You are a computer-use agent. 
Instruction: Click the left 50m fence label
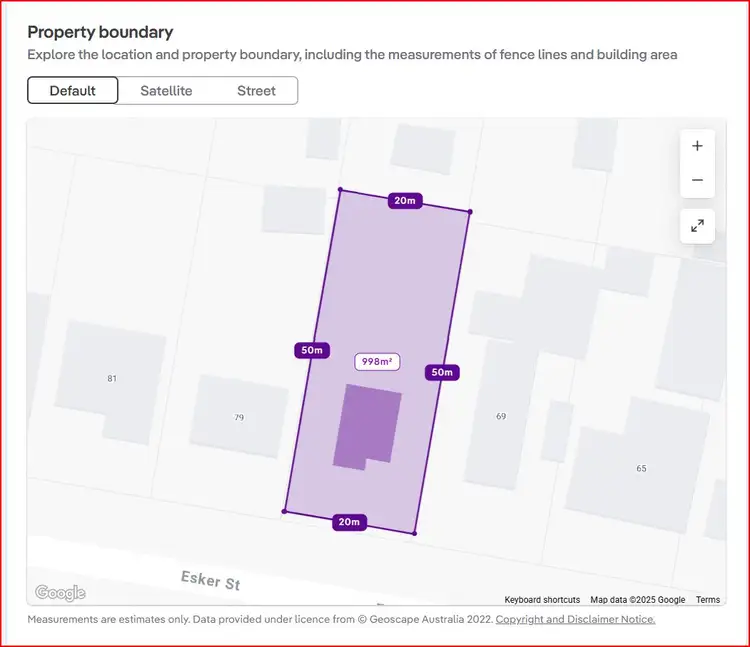click(312, 350)
